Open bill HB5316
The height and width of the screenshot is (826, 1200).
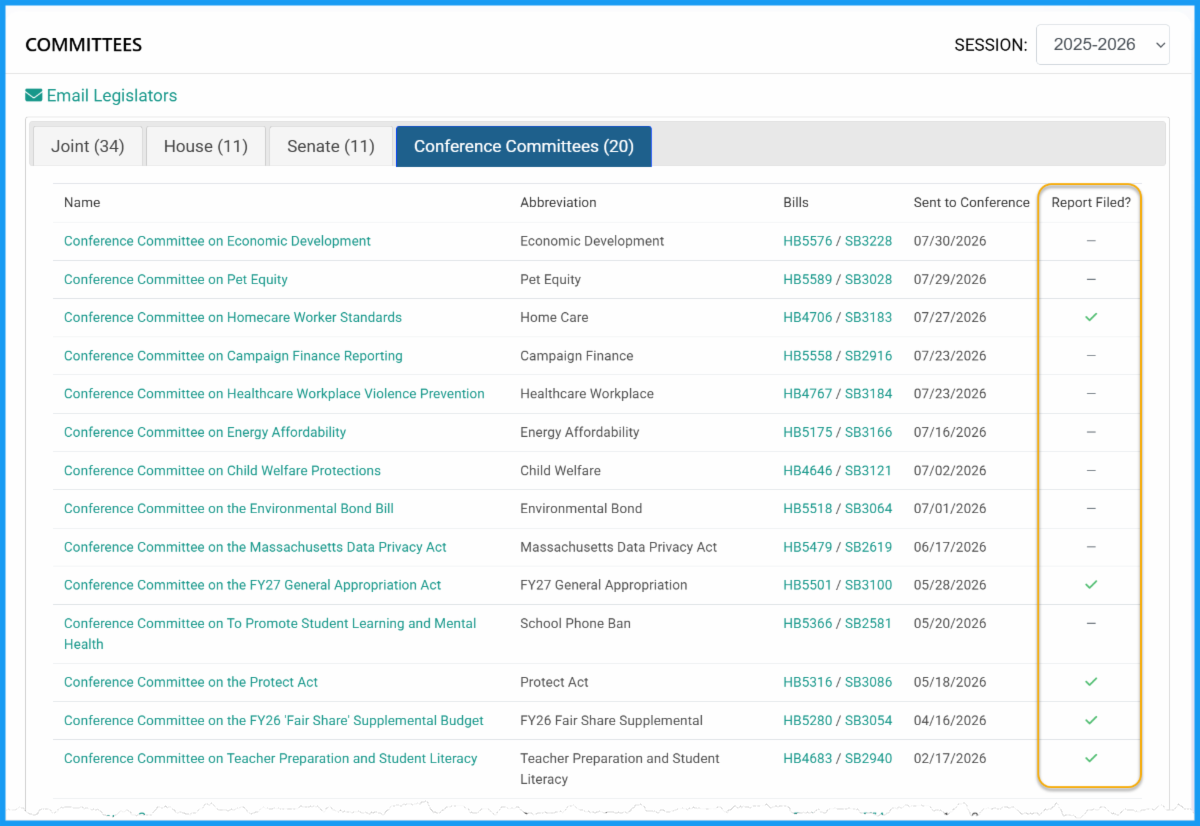pyautogui.click(x=807, y=682)
